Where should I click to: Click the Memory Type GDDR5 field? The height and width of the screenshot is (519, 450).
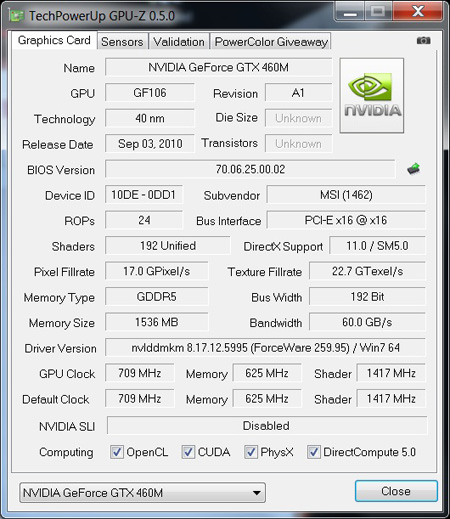point(157,297)
